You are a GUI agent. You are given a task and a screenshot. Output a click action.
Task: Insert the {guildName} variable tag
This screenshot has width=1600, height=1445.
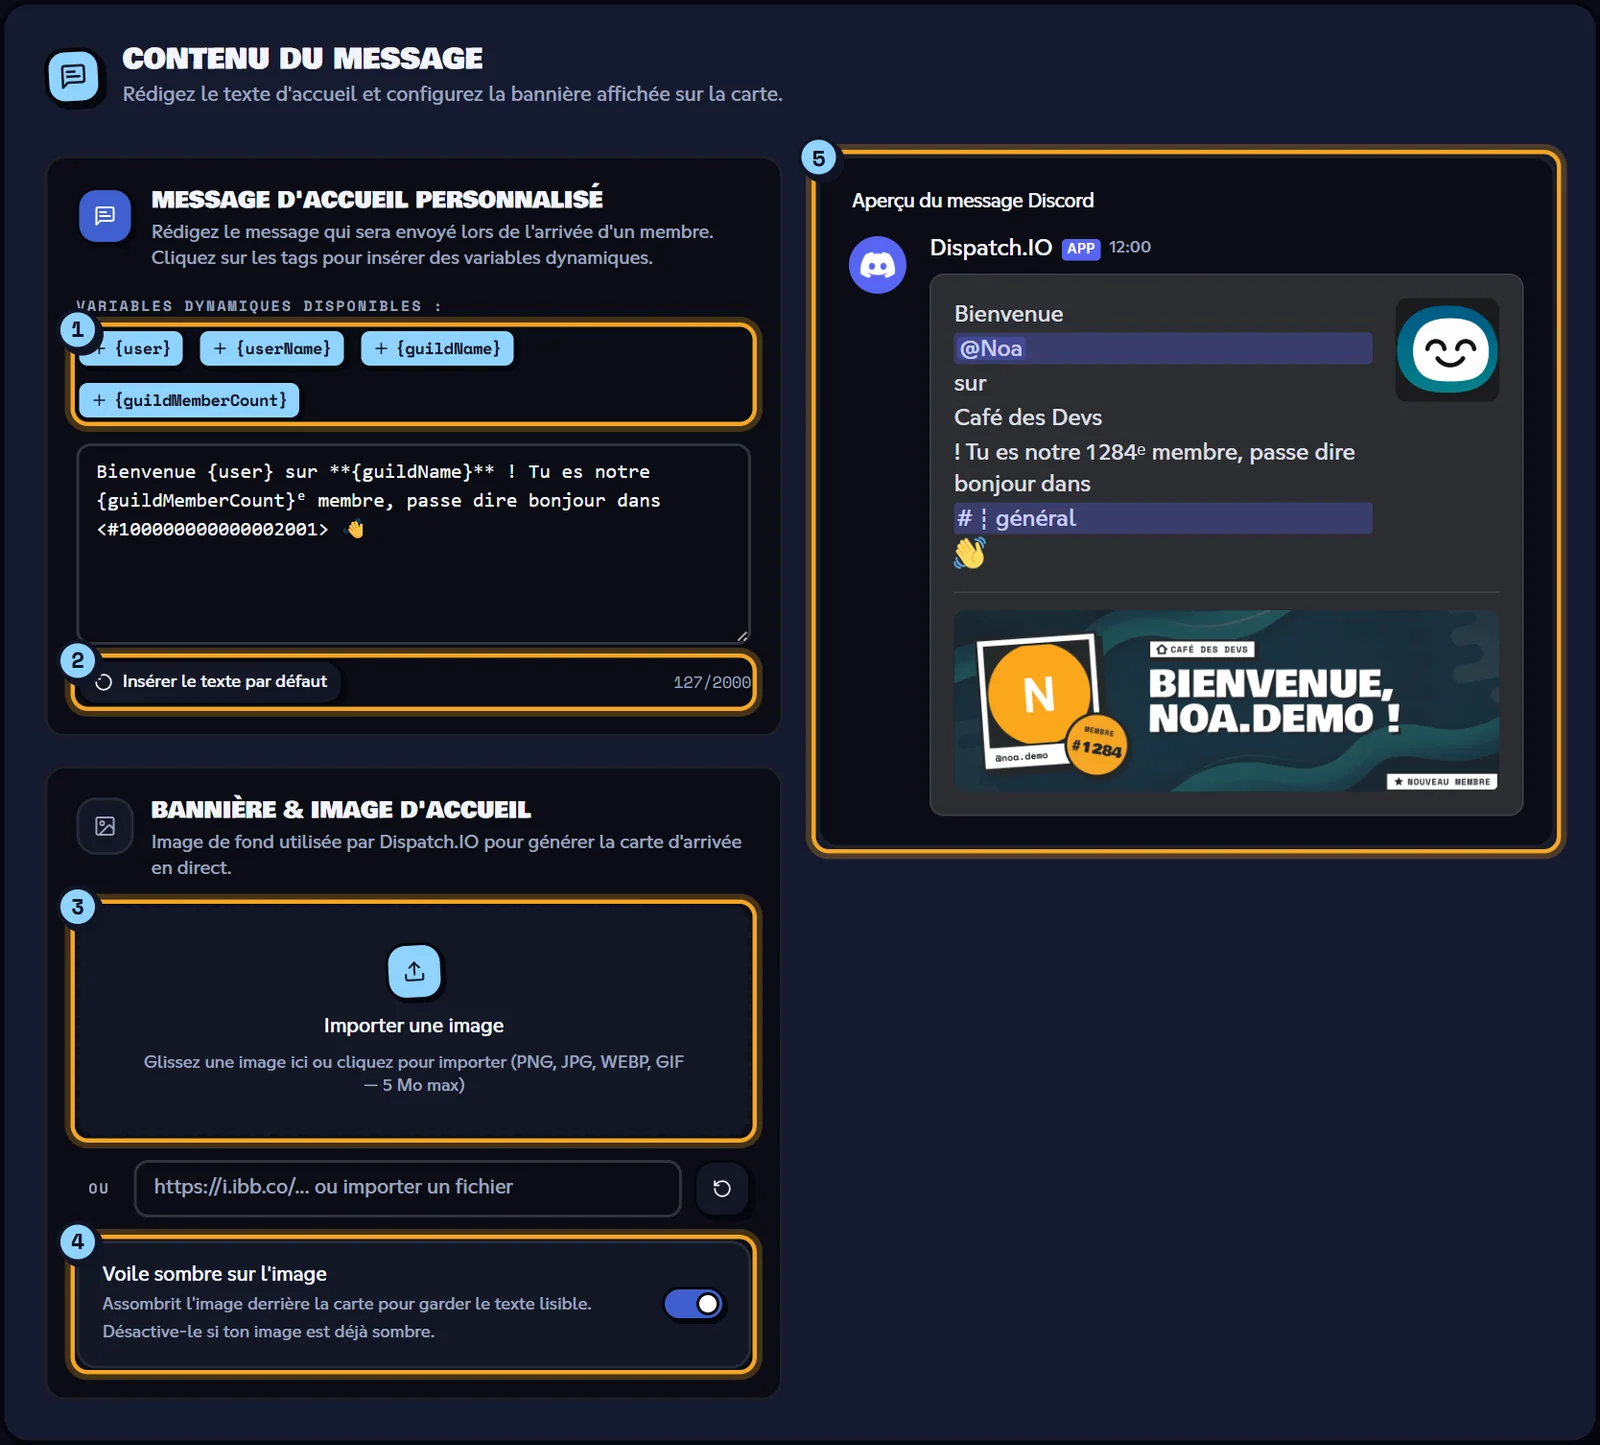437,348
